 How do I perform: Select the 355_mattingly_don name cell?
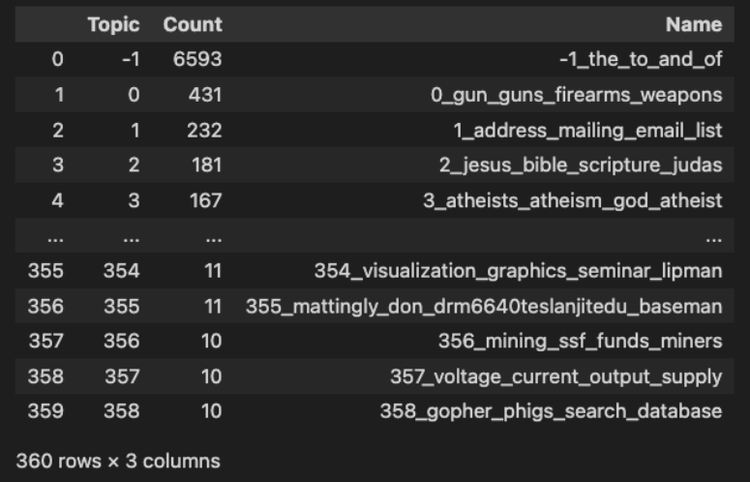click(x=484, y=306)
